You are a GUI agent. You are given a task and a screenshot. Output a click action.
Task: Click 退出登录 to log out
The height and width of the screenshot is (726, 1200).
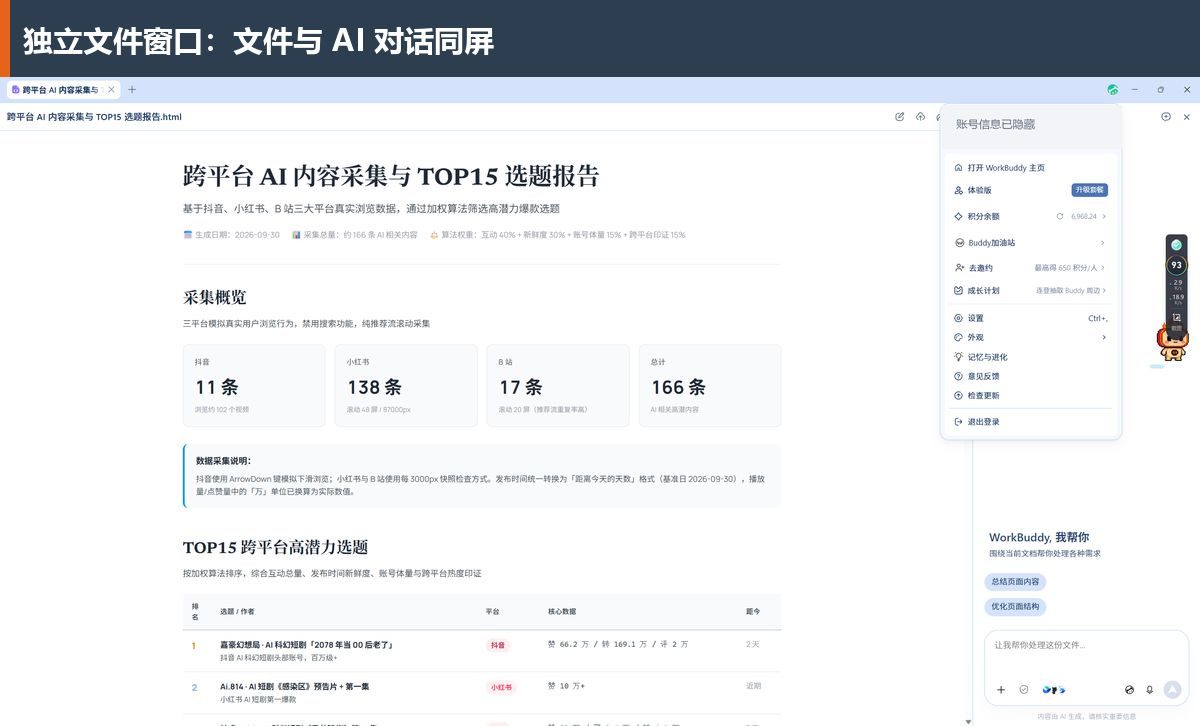click(1031, 422)
